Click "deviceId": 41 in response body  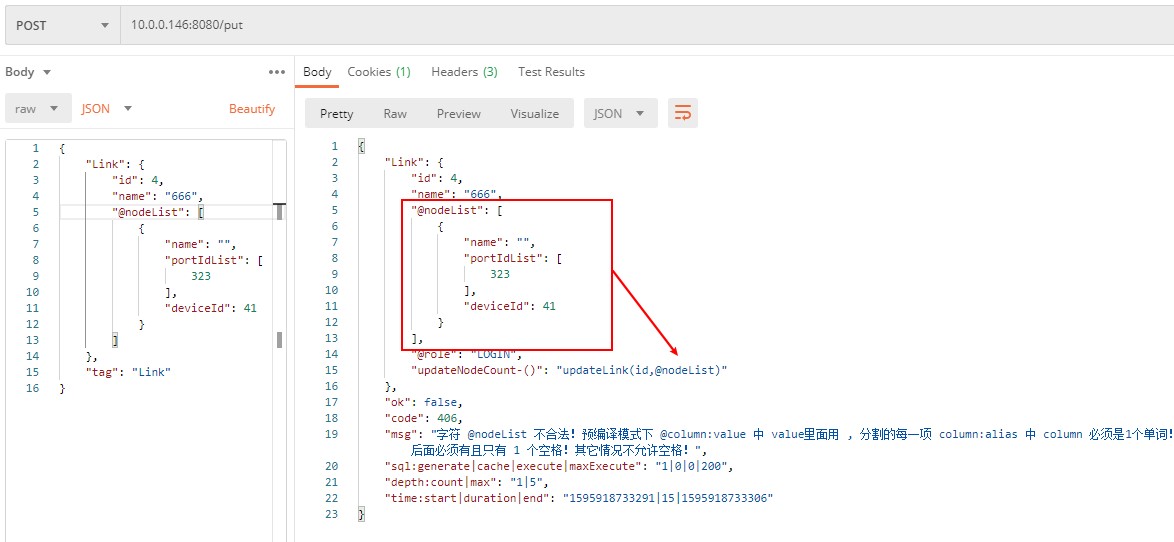click(510, 306)
